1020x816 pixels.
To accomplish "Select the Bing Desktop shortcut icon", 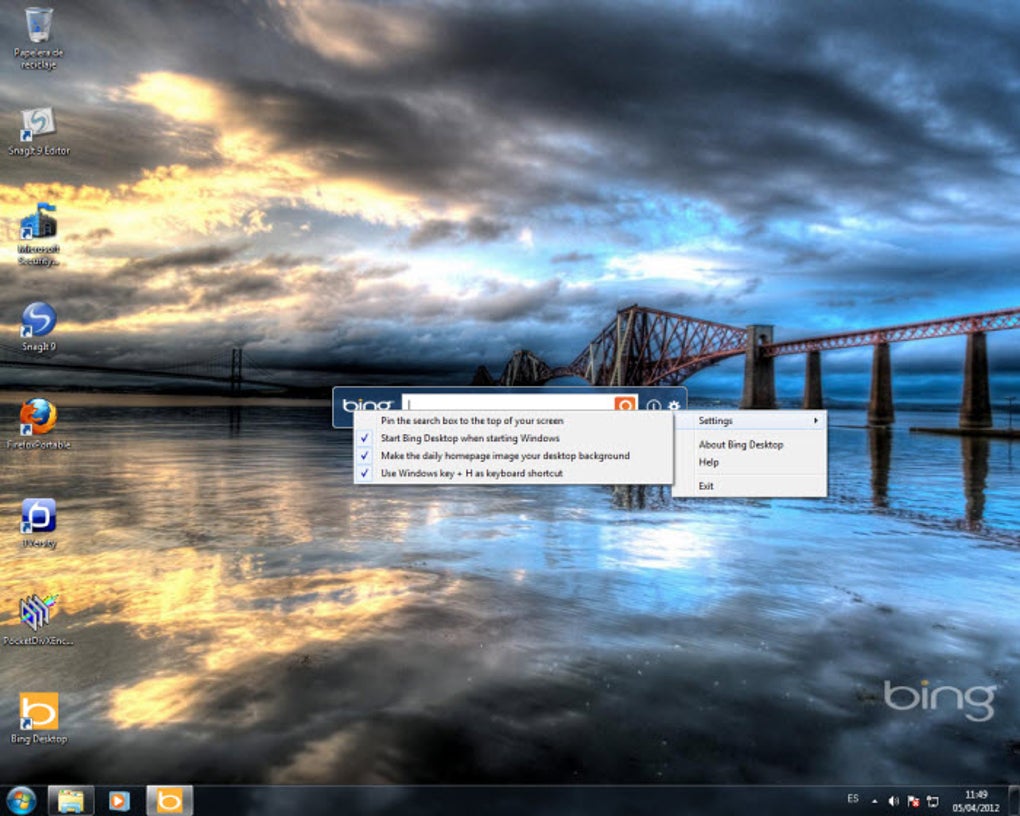I will pos(38,718).
